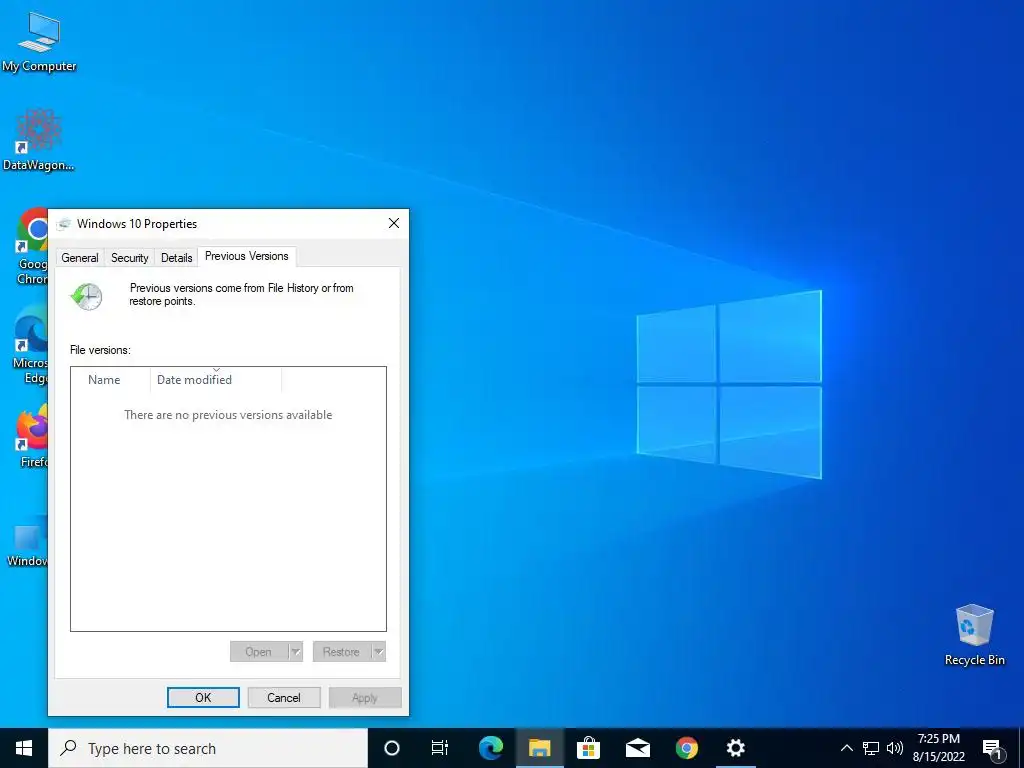1024x768 pixels.
Task: Select the Firefox desktop shortcut
Action: [33, 436]
